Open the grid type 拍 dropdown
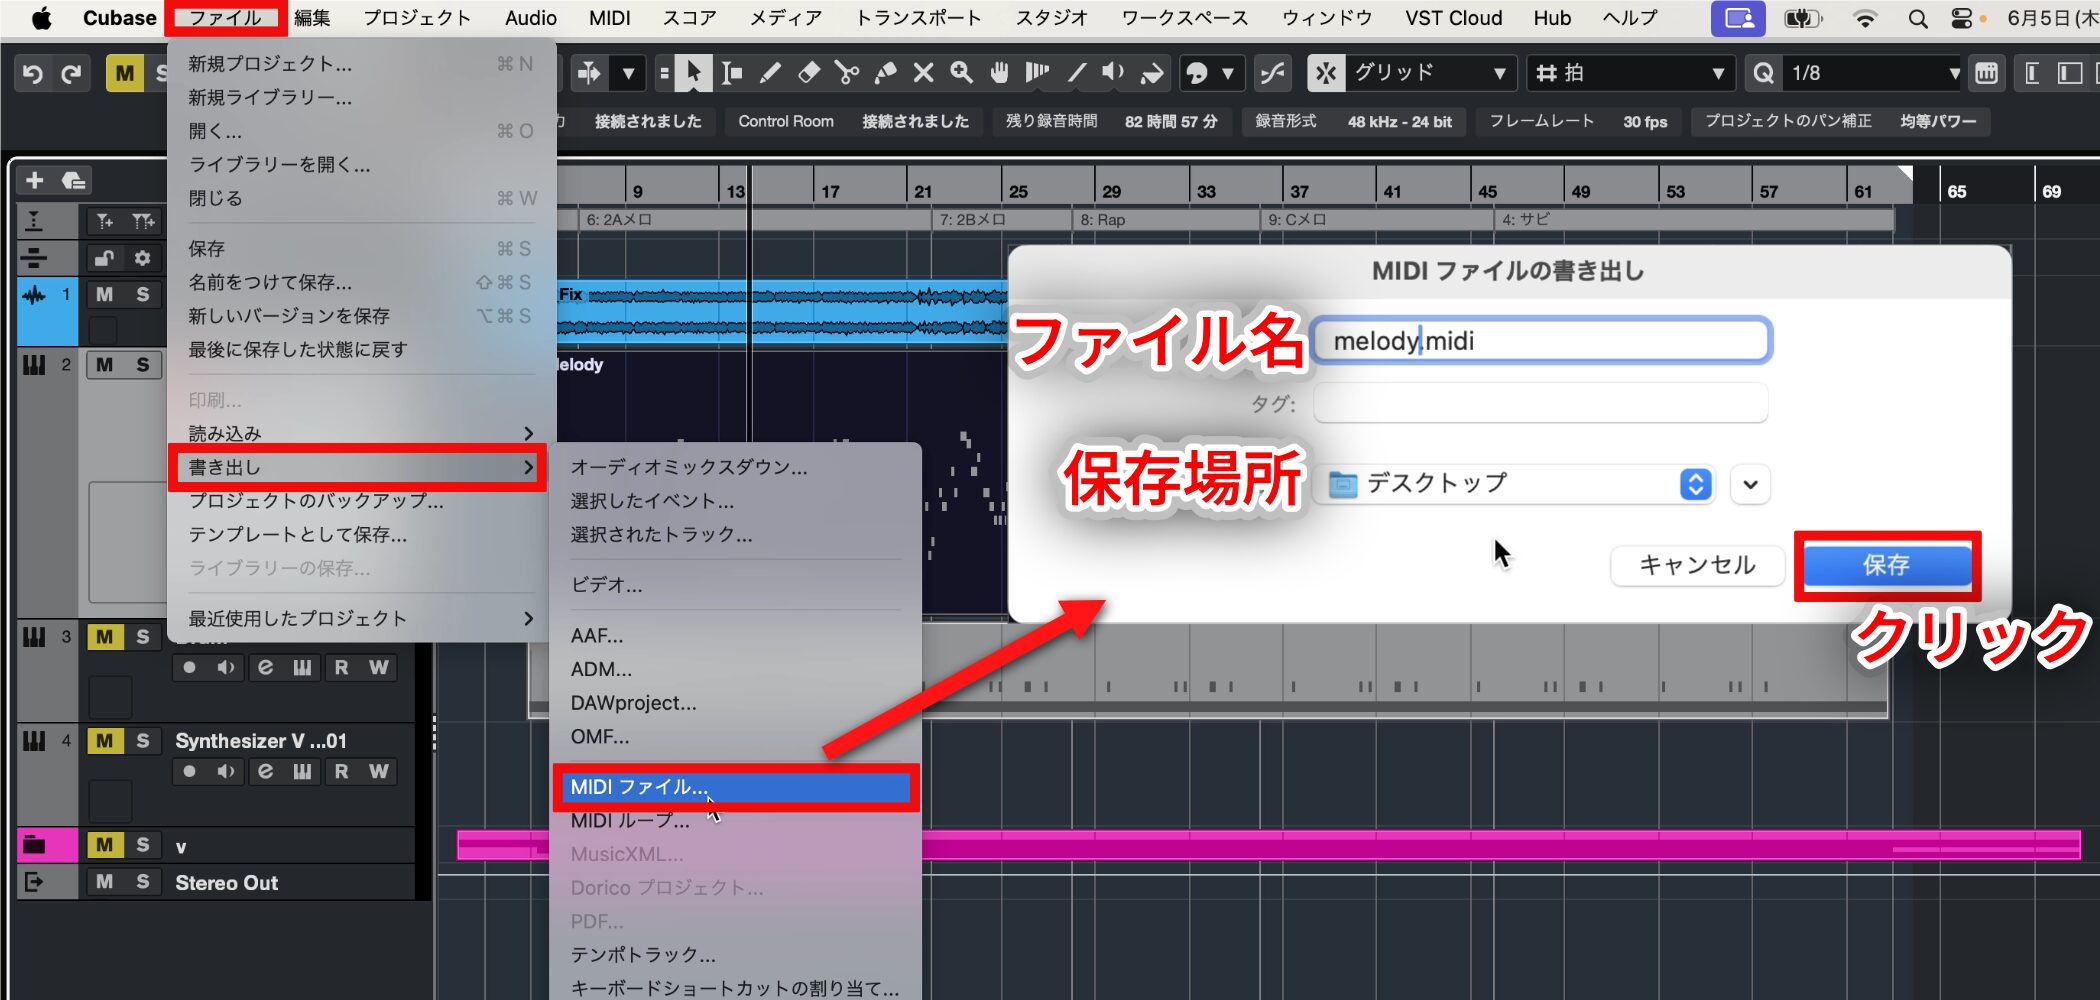This screenshot has width=2100, height=1000. coord(1629,73)
